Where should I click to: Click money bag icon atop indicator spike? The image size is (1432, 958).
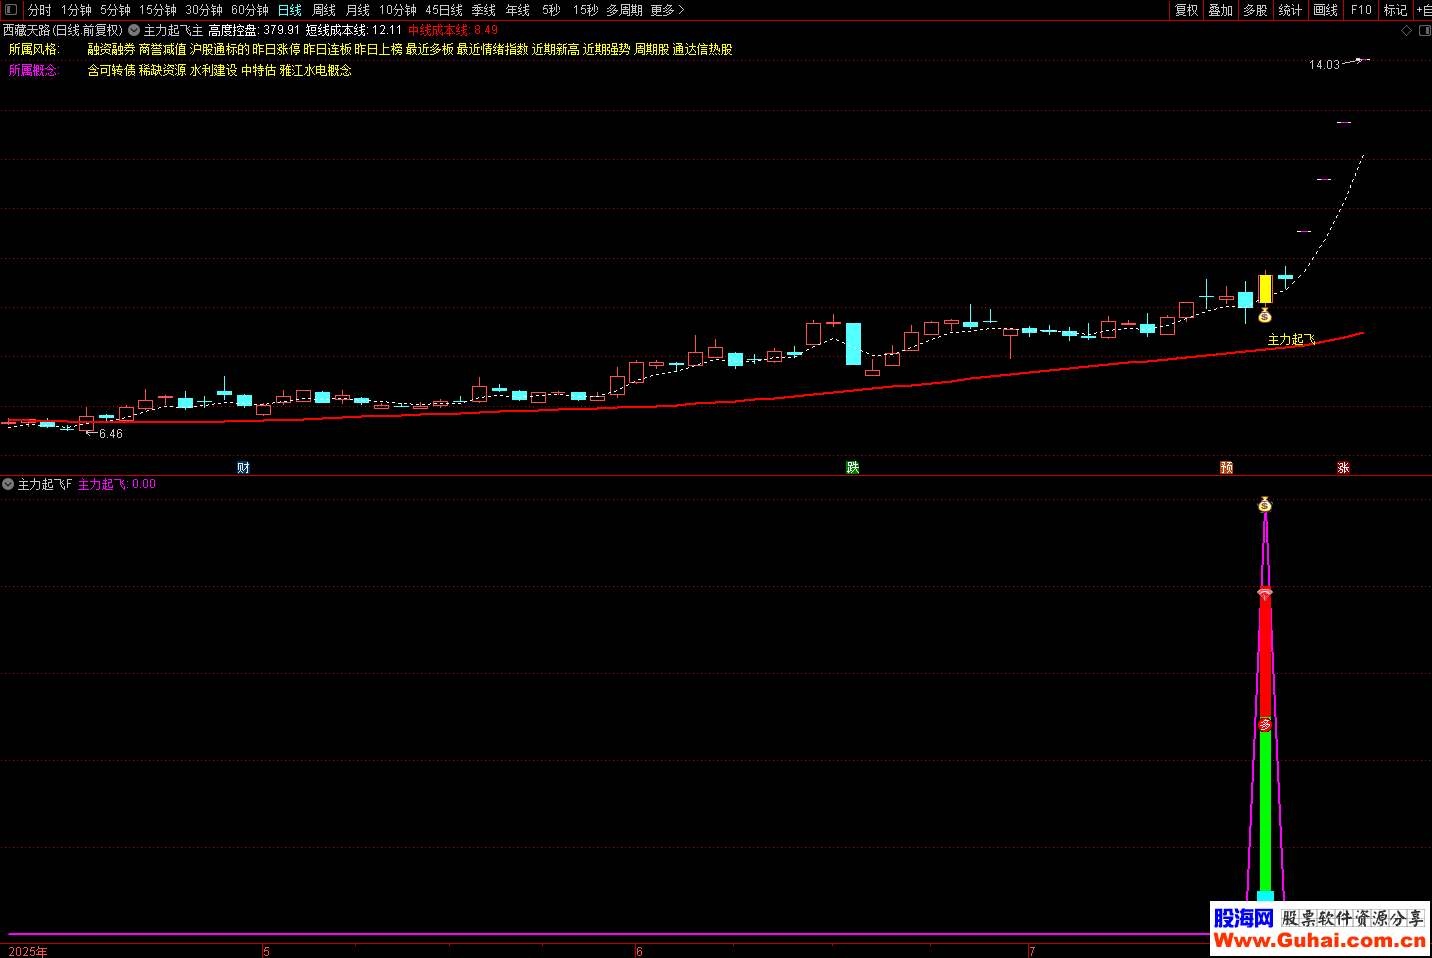tap(1265, 504)
